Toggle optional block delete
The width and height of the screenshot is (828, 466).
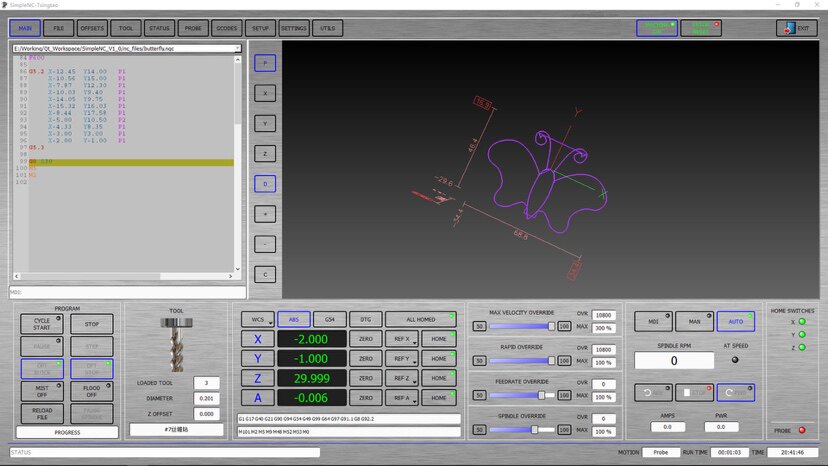[x=42, y=369]
